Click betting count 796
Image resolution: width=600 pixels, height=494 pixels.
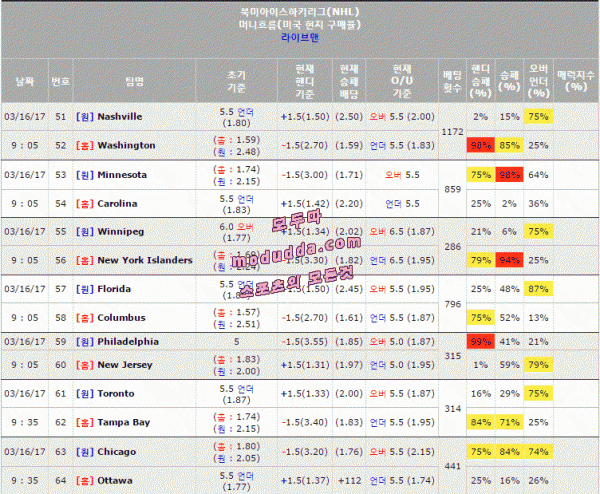click(x=452, y=304)
